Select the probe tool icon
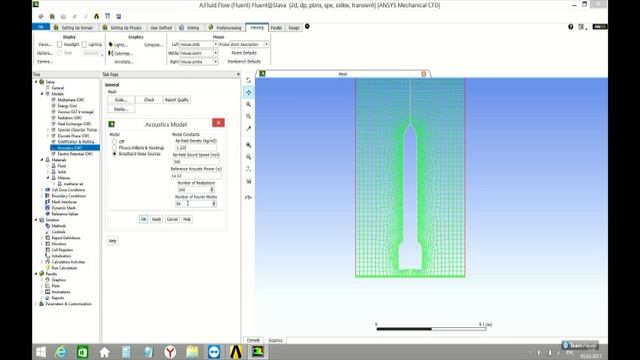 point(249,129)
